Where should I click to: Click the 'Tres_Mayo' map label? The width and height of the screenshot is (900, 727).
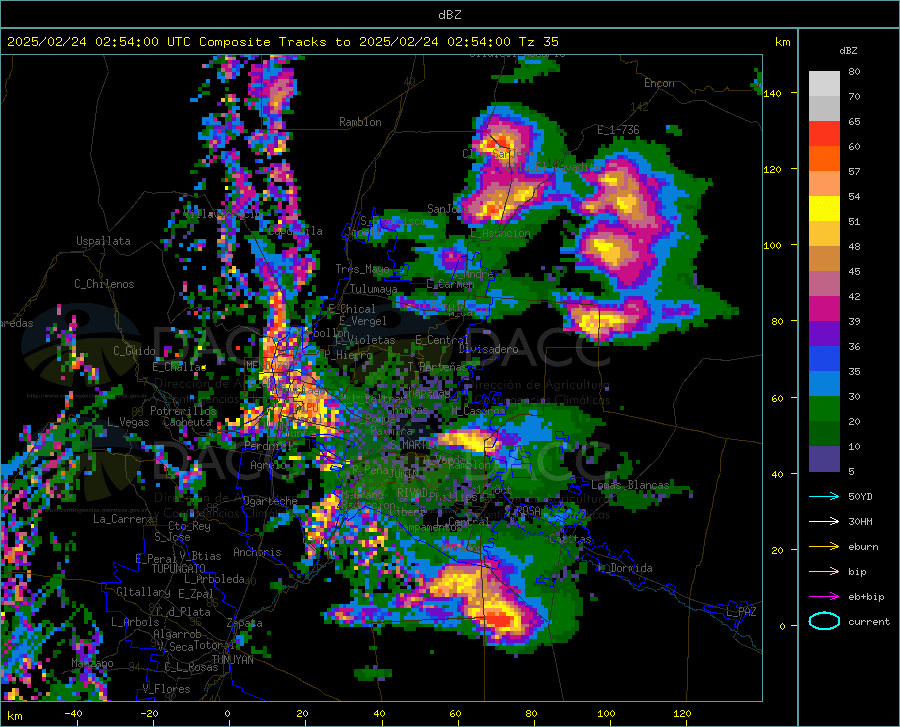point(362,269)
